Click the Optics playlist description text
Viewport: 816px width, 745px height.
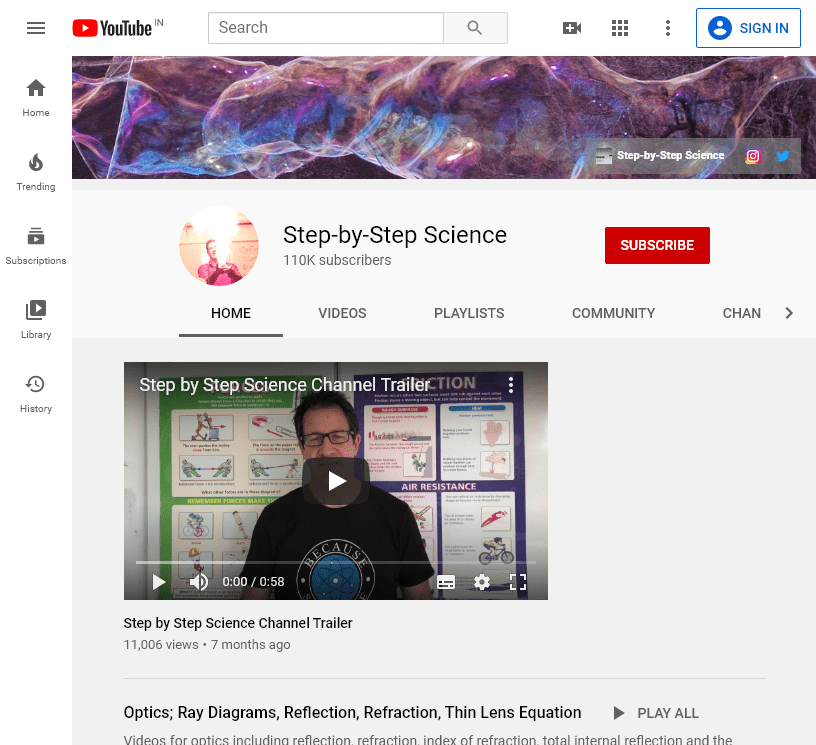428,739
